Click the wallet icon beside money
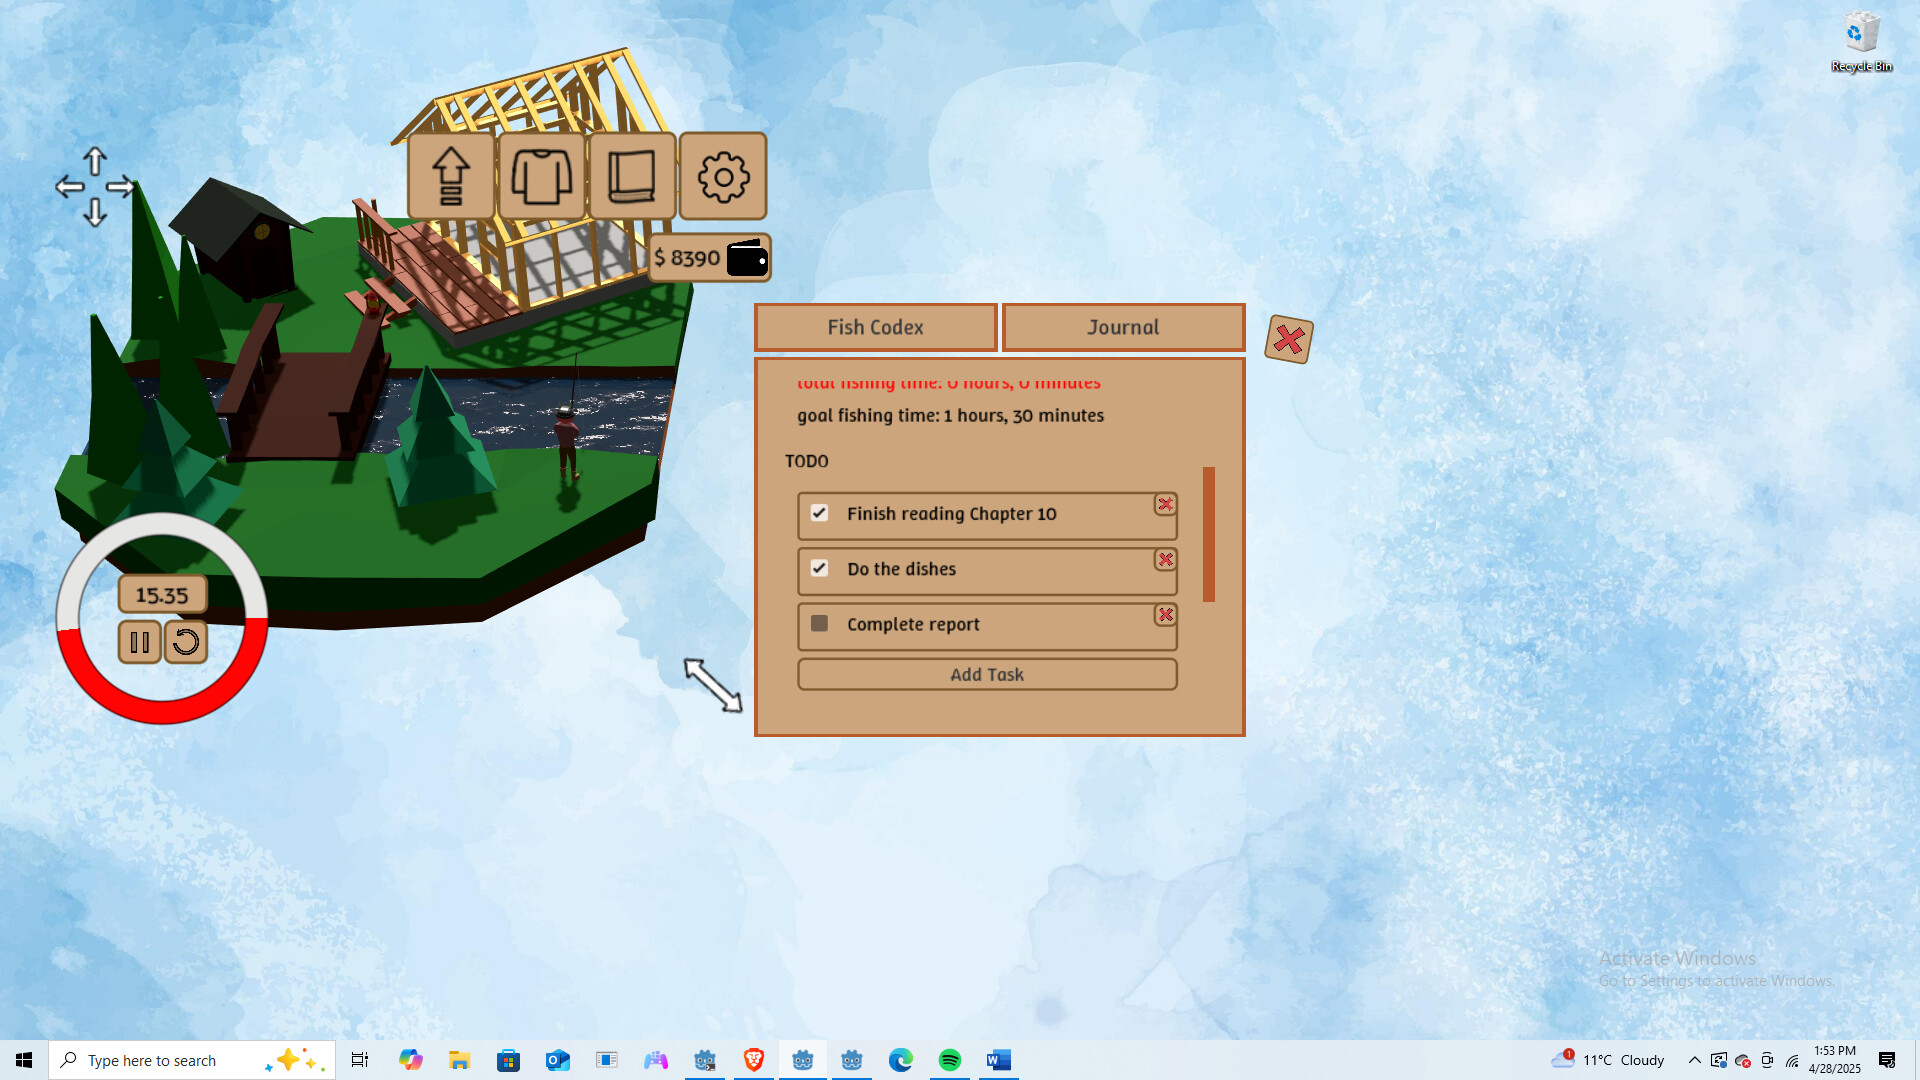Screen dimensions: 1920x1080 click(x=747, y=258)
